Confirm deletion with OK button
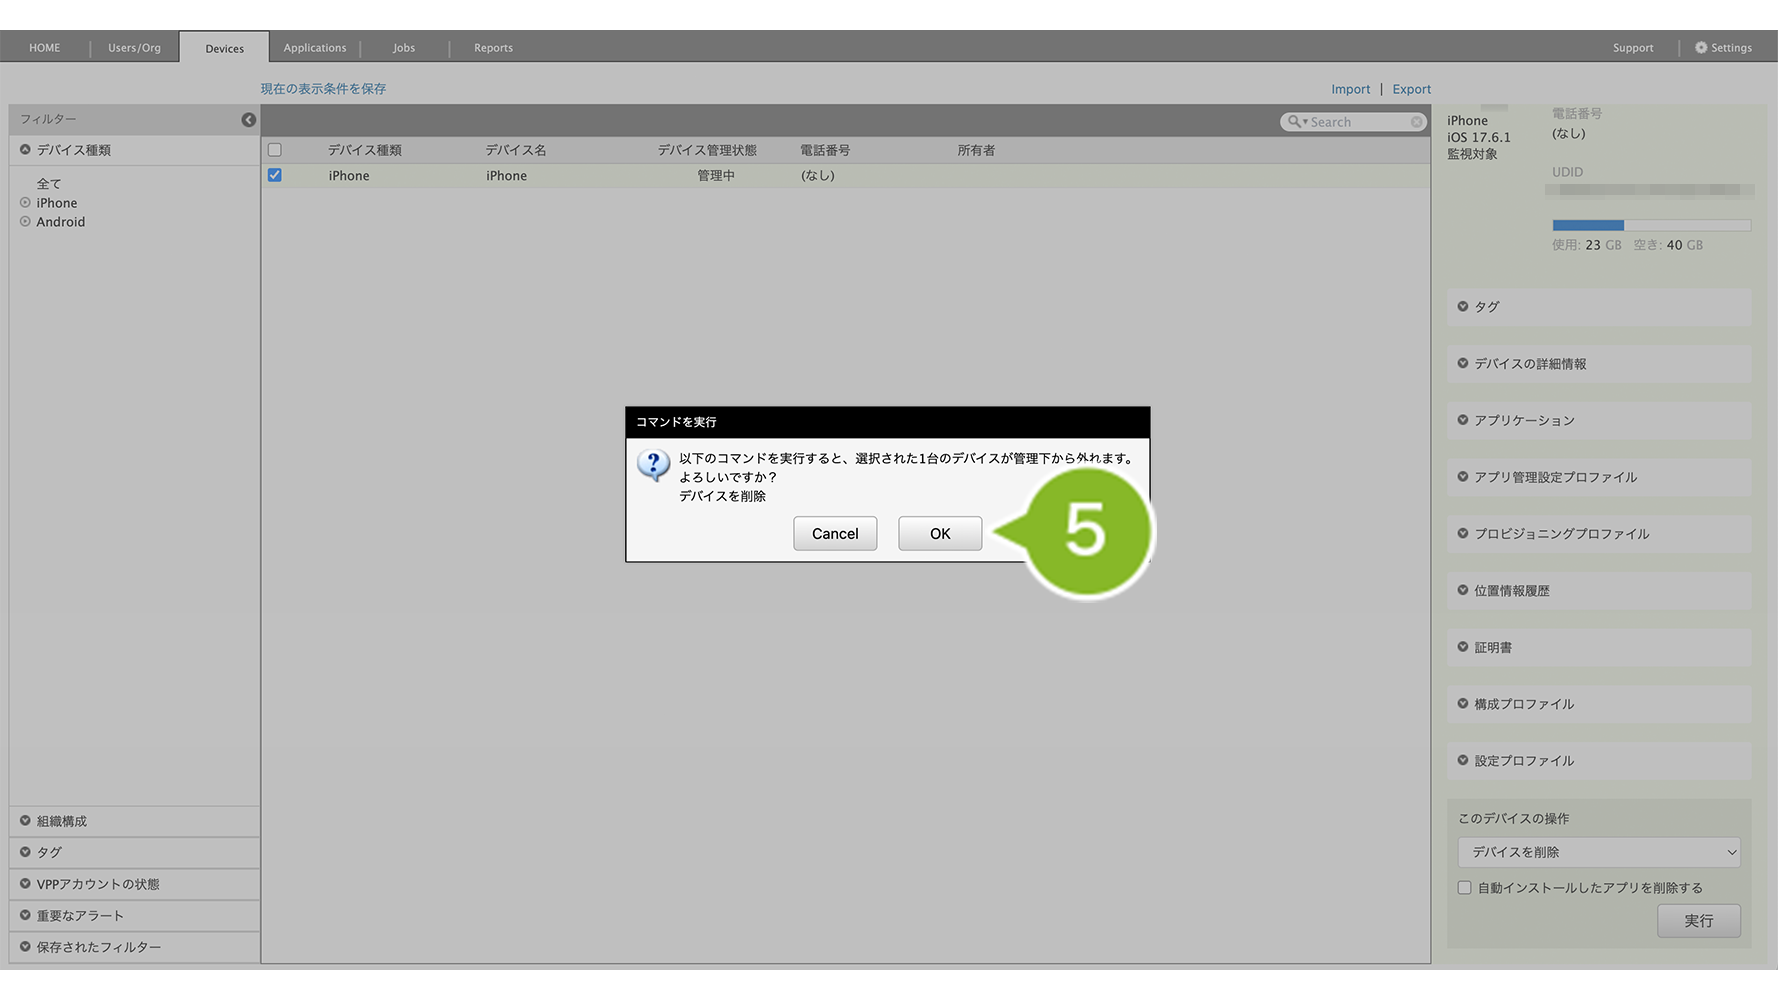 [x=939, y=534]
